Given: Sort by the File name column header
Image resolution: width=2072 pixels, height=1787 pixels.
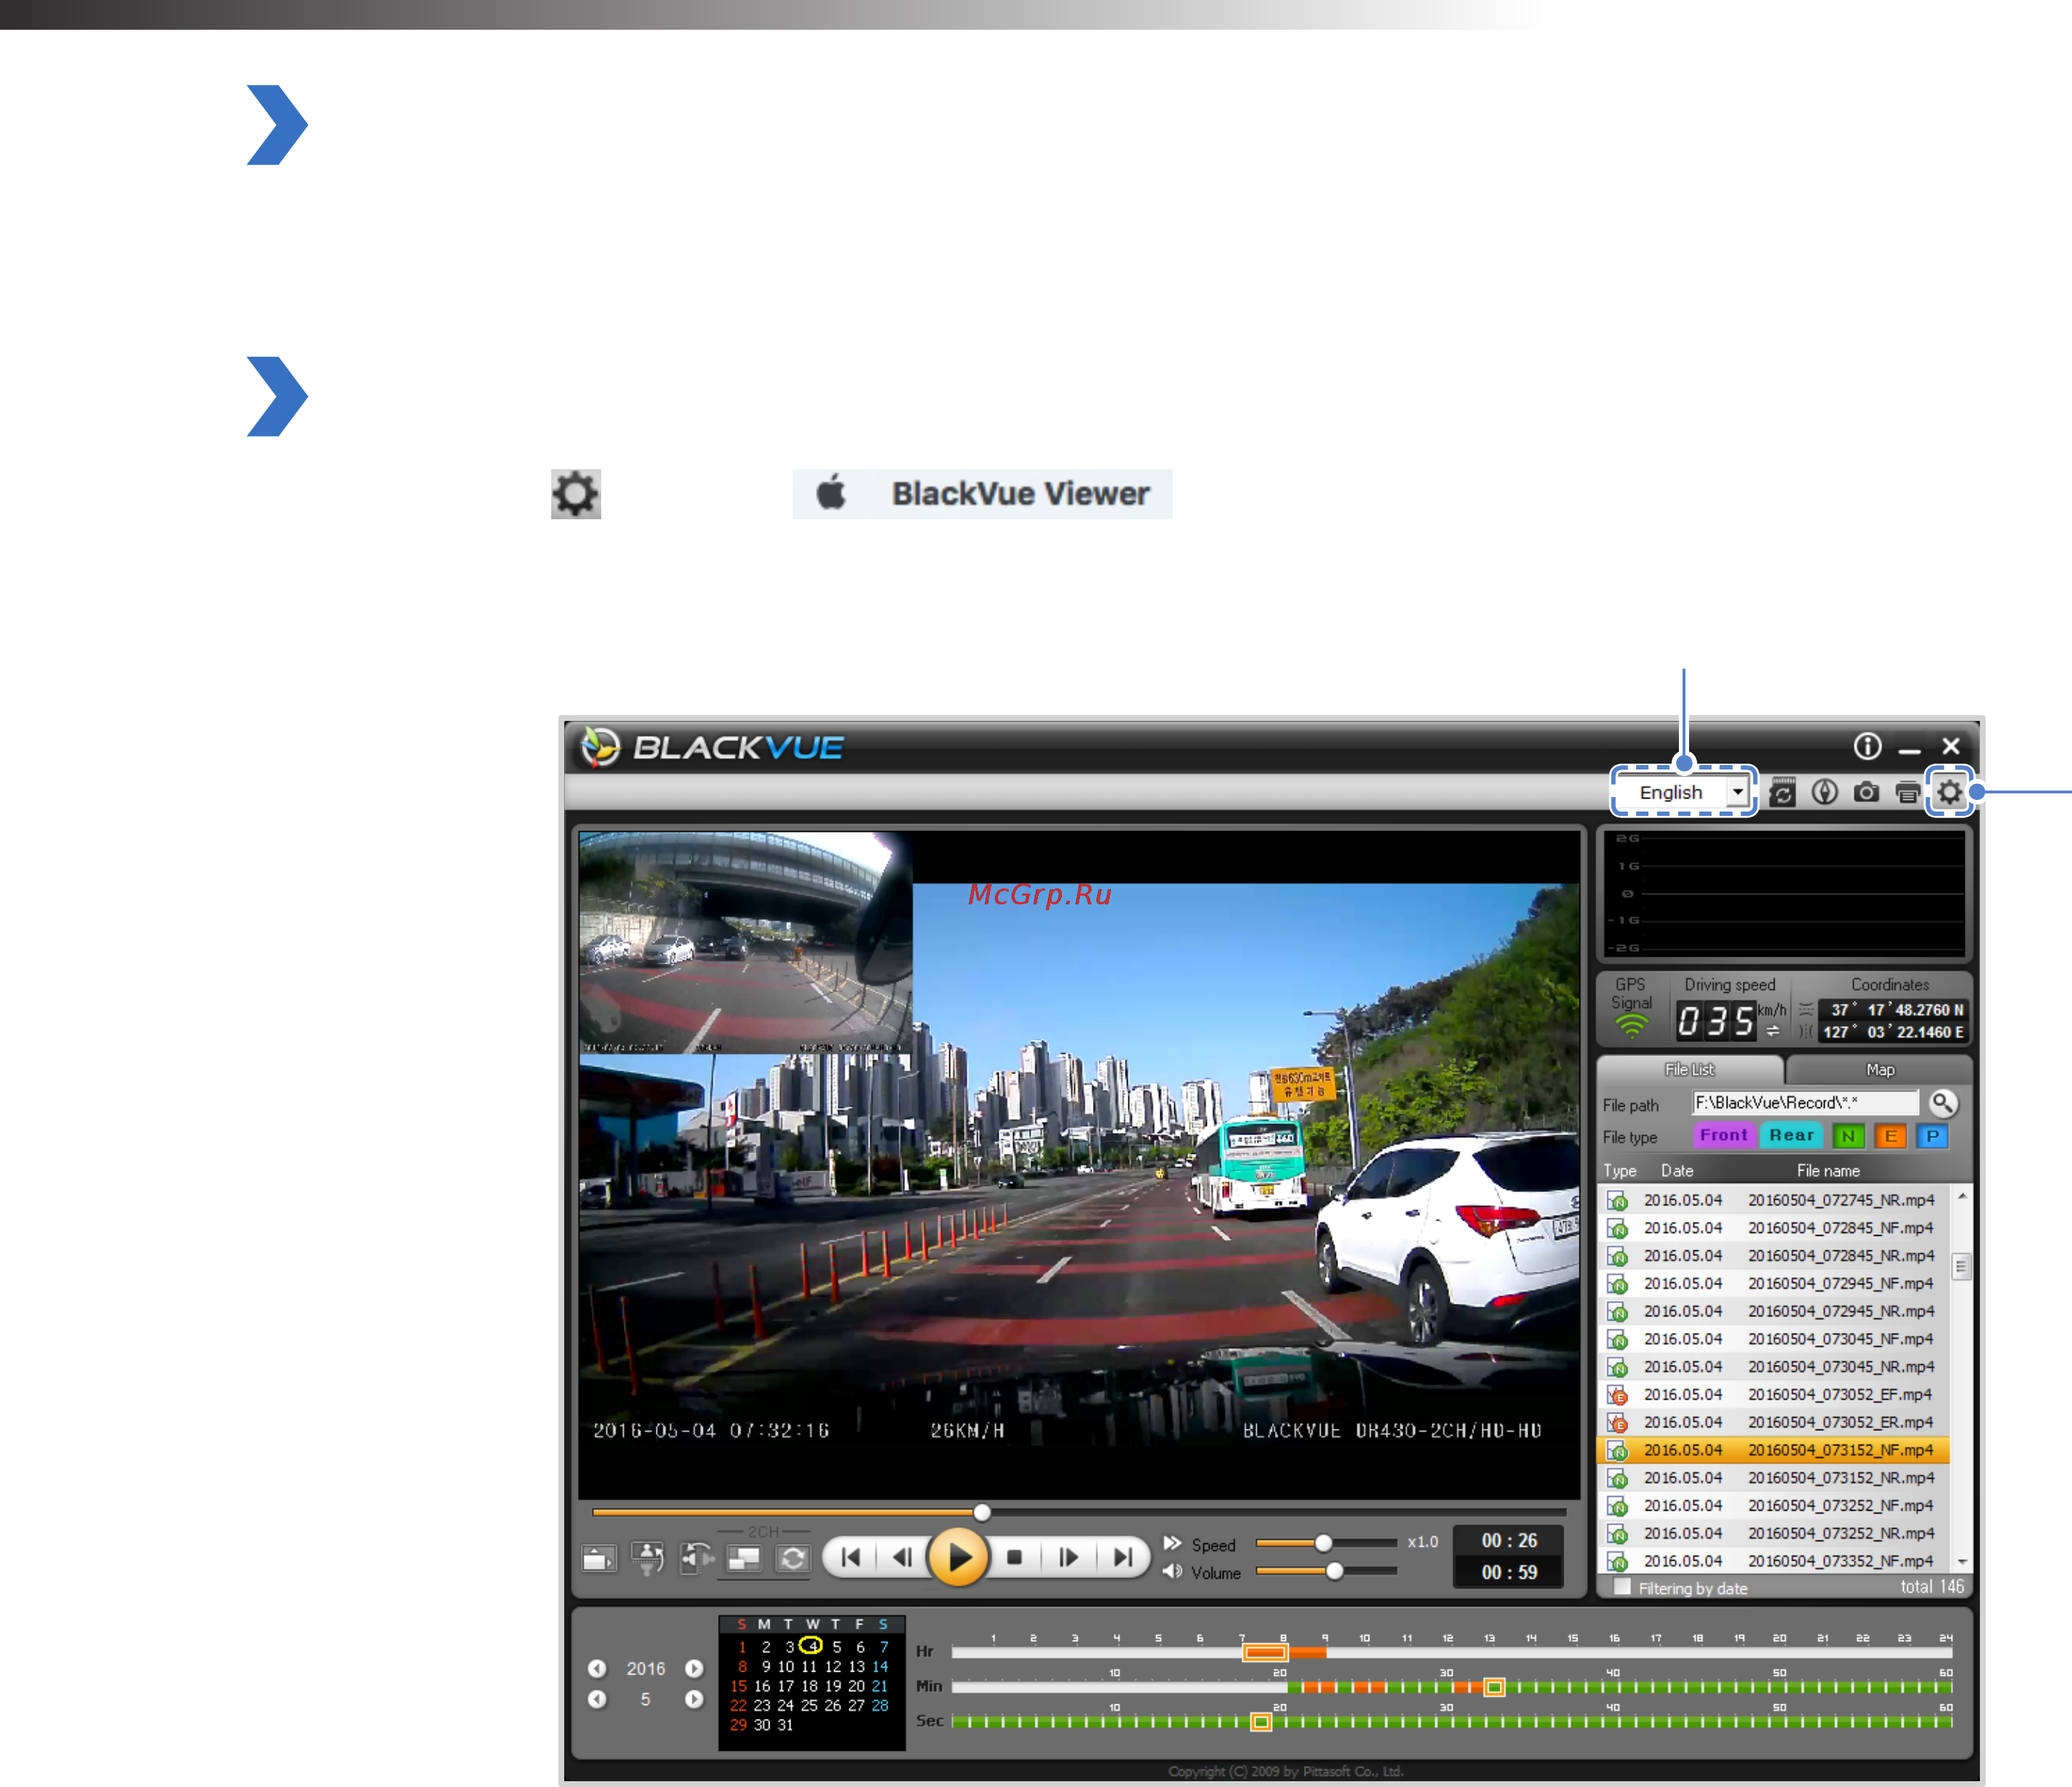Looking at the screenshot, I should coord(1828,1170).
